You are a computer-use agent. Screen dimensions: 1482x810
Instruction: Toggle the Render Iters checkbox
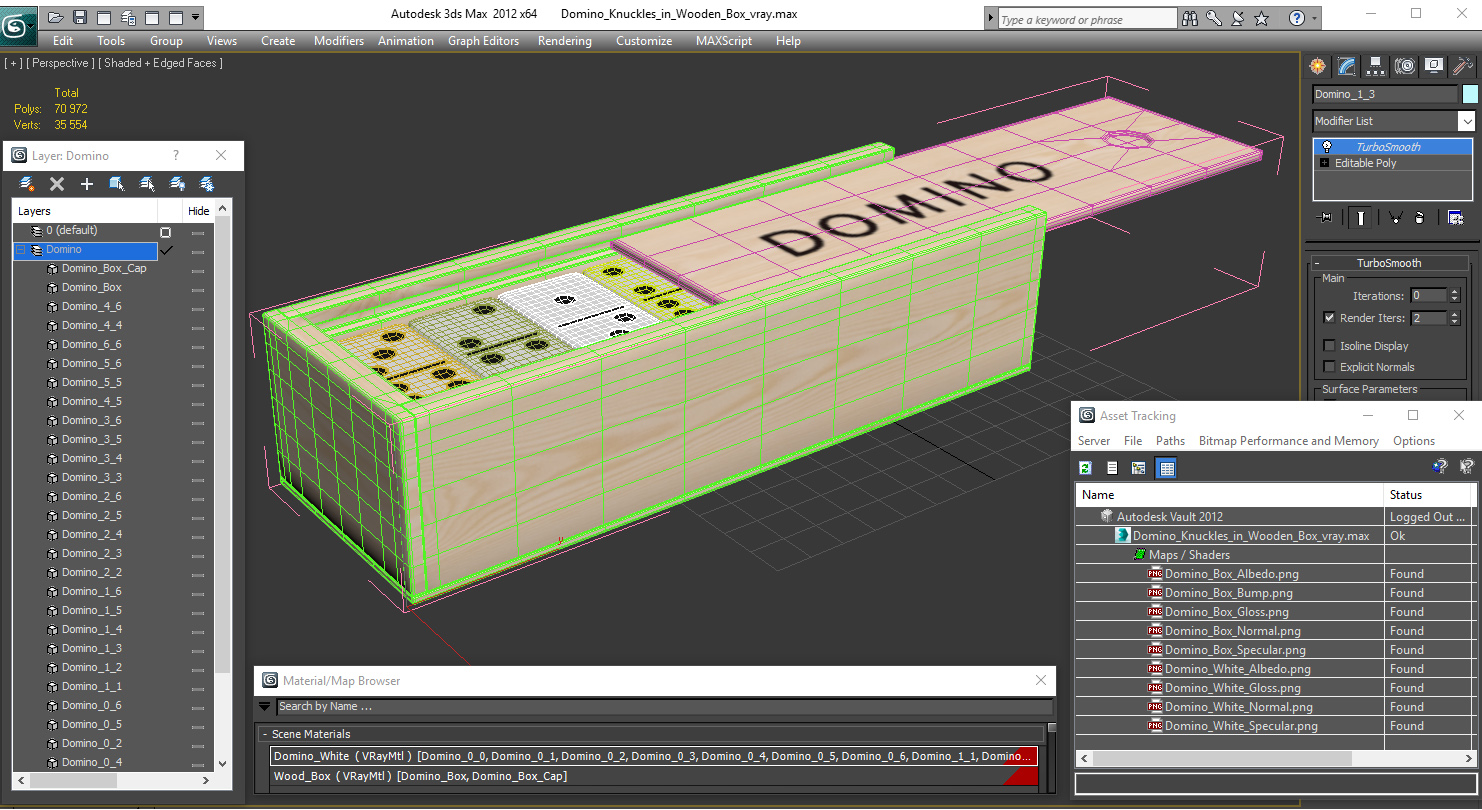point(1329,318)
